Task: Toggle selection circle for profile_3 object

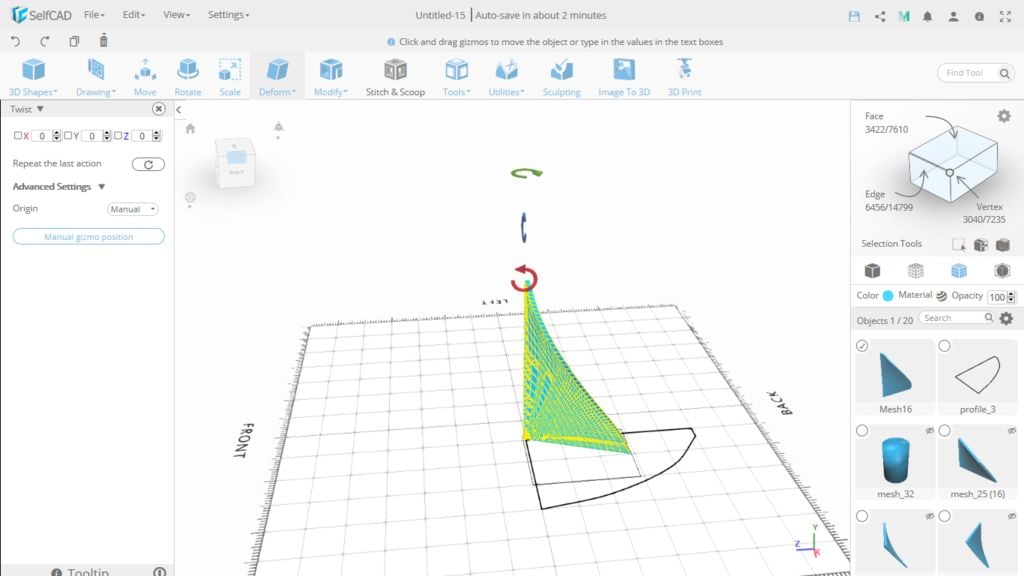Action: point(945,346)
